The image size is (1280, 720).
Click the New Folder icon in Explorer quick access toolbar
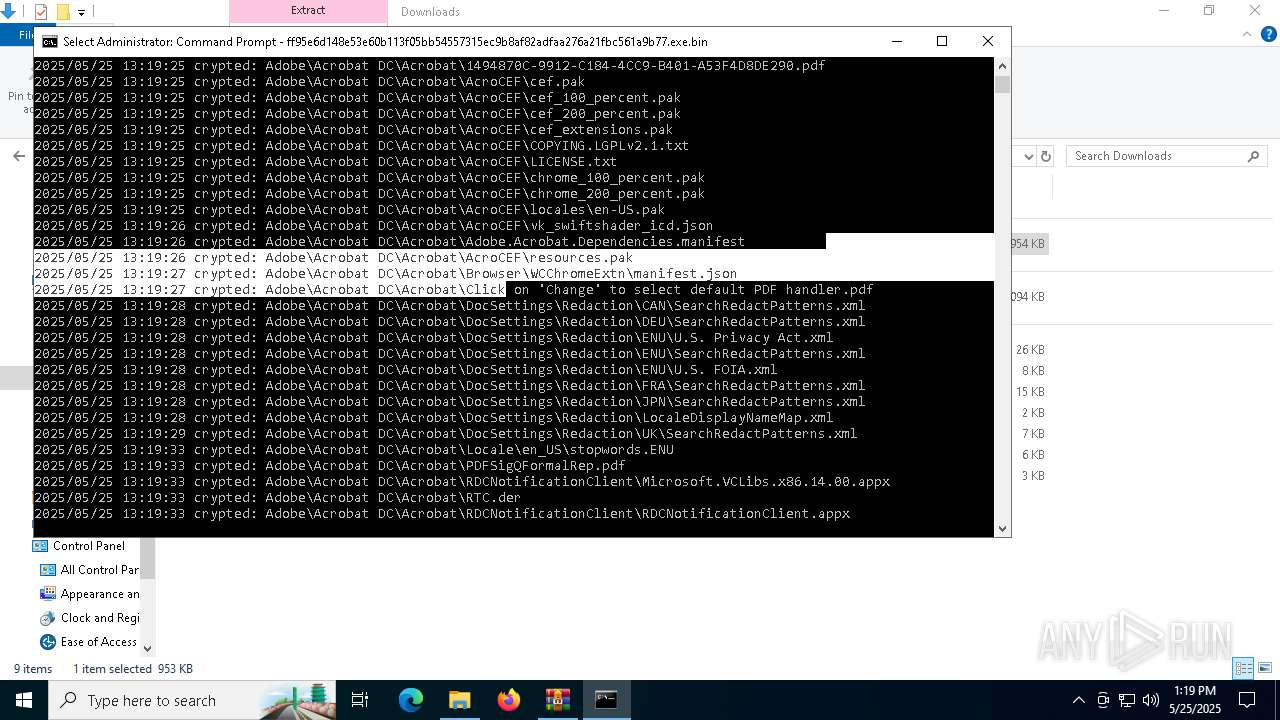[x=63, y=12]
